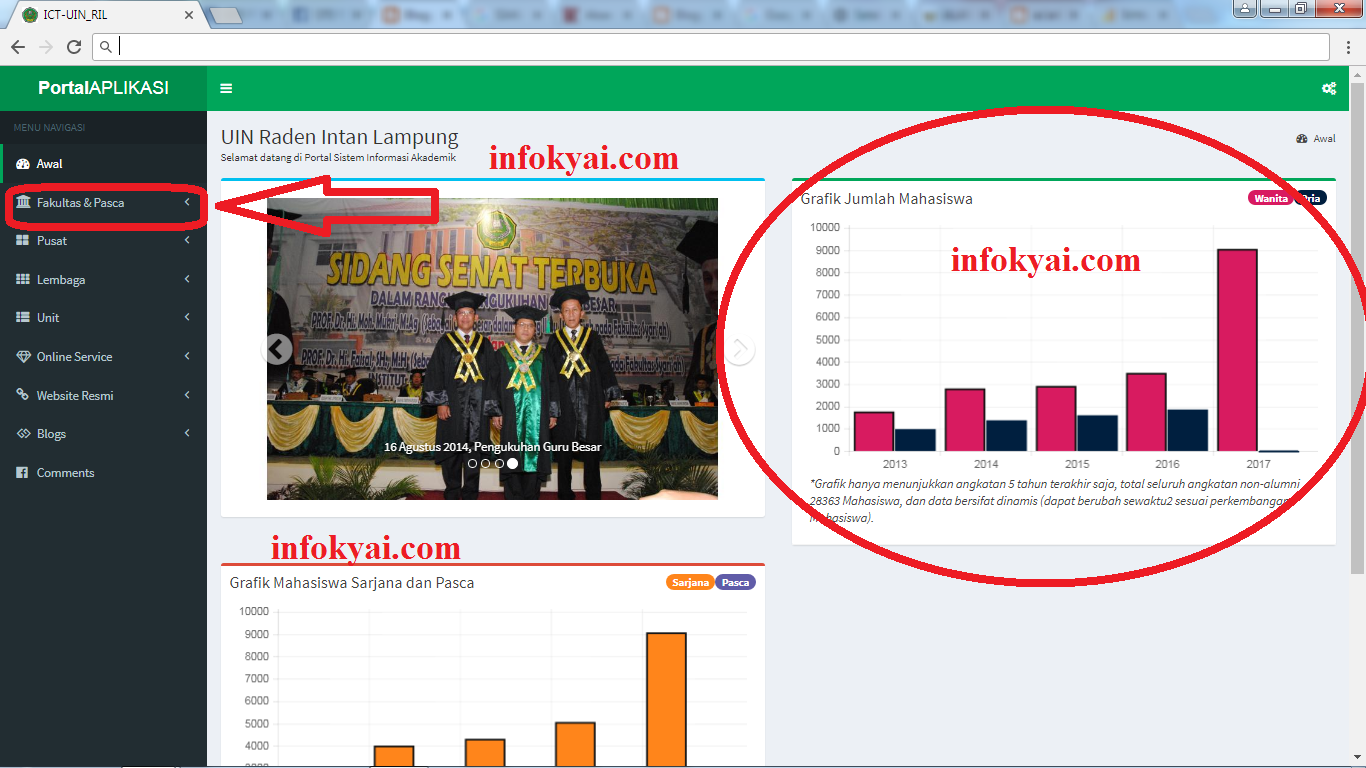Click the Awal dashboard icon in sidebar
Viewport: 1366px width, 768px height.
tap(23, 164)
